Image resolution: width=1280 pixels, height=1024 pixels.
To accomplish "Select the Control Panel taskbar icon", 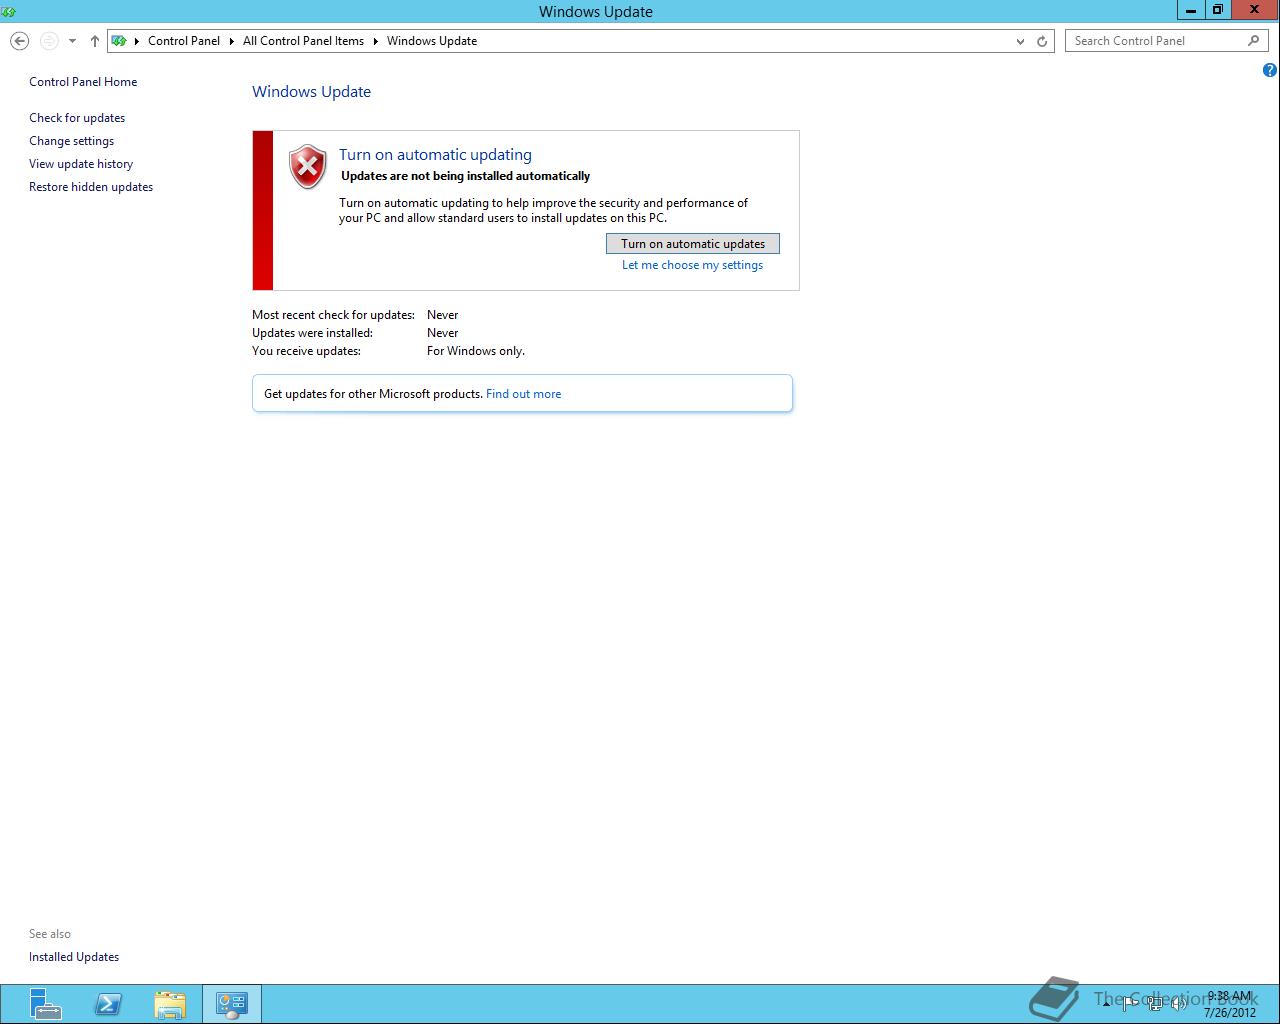I will 232,1004.
